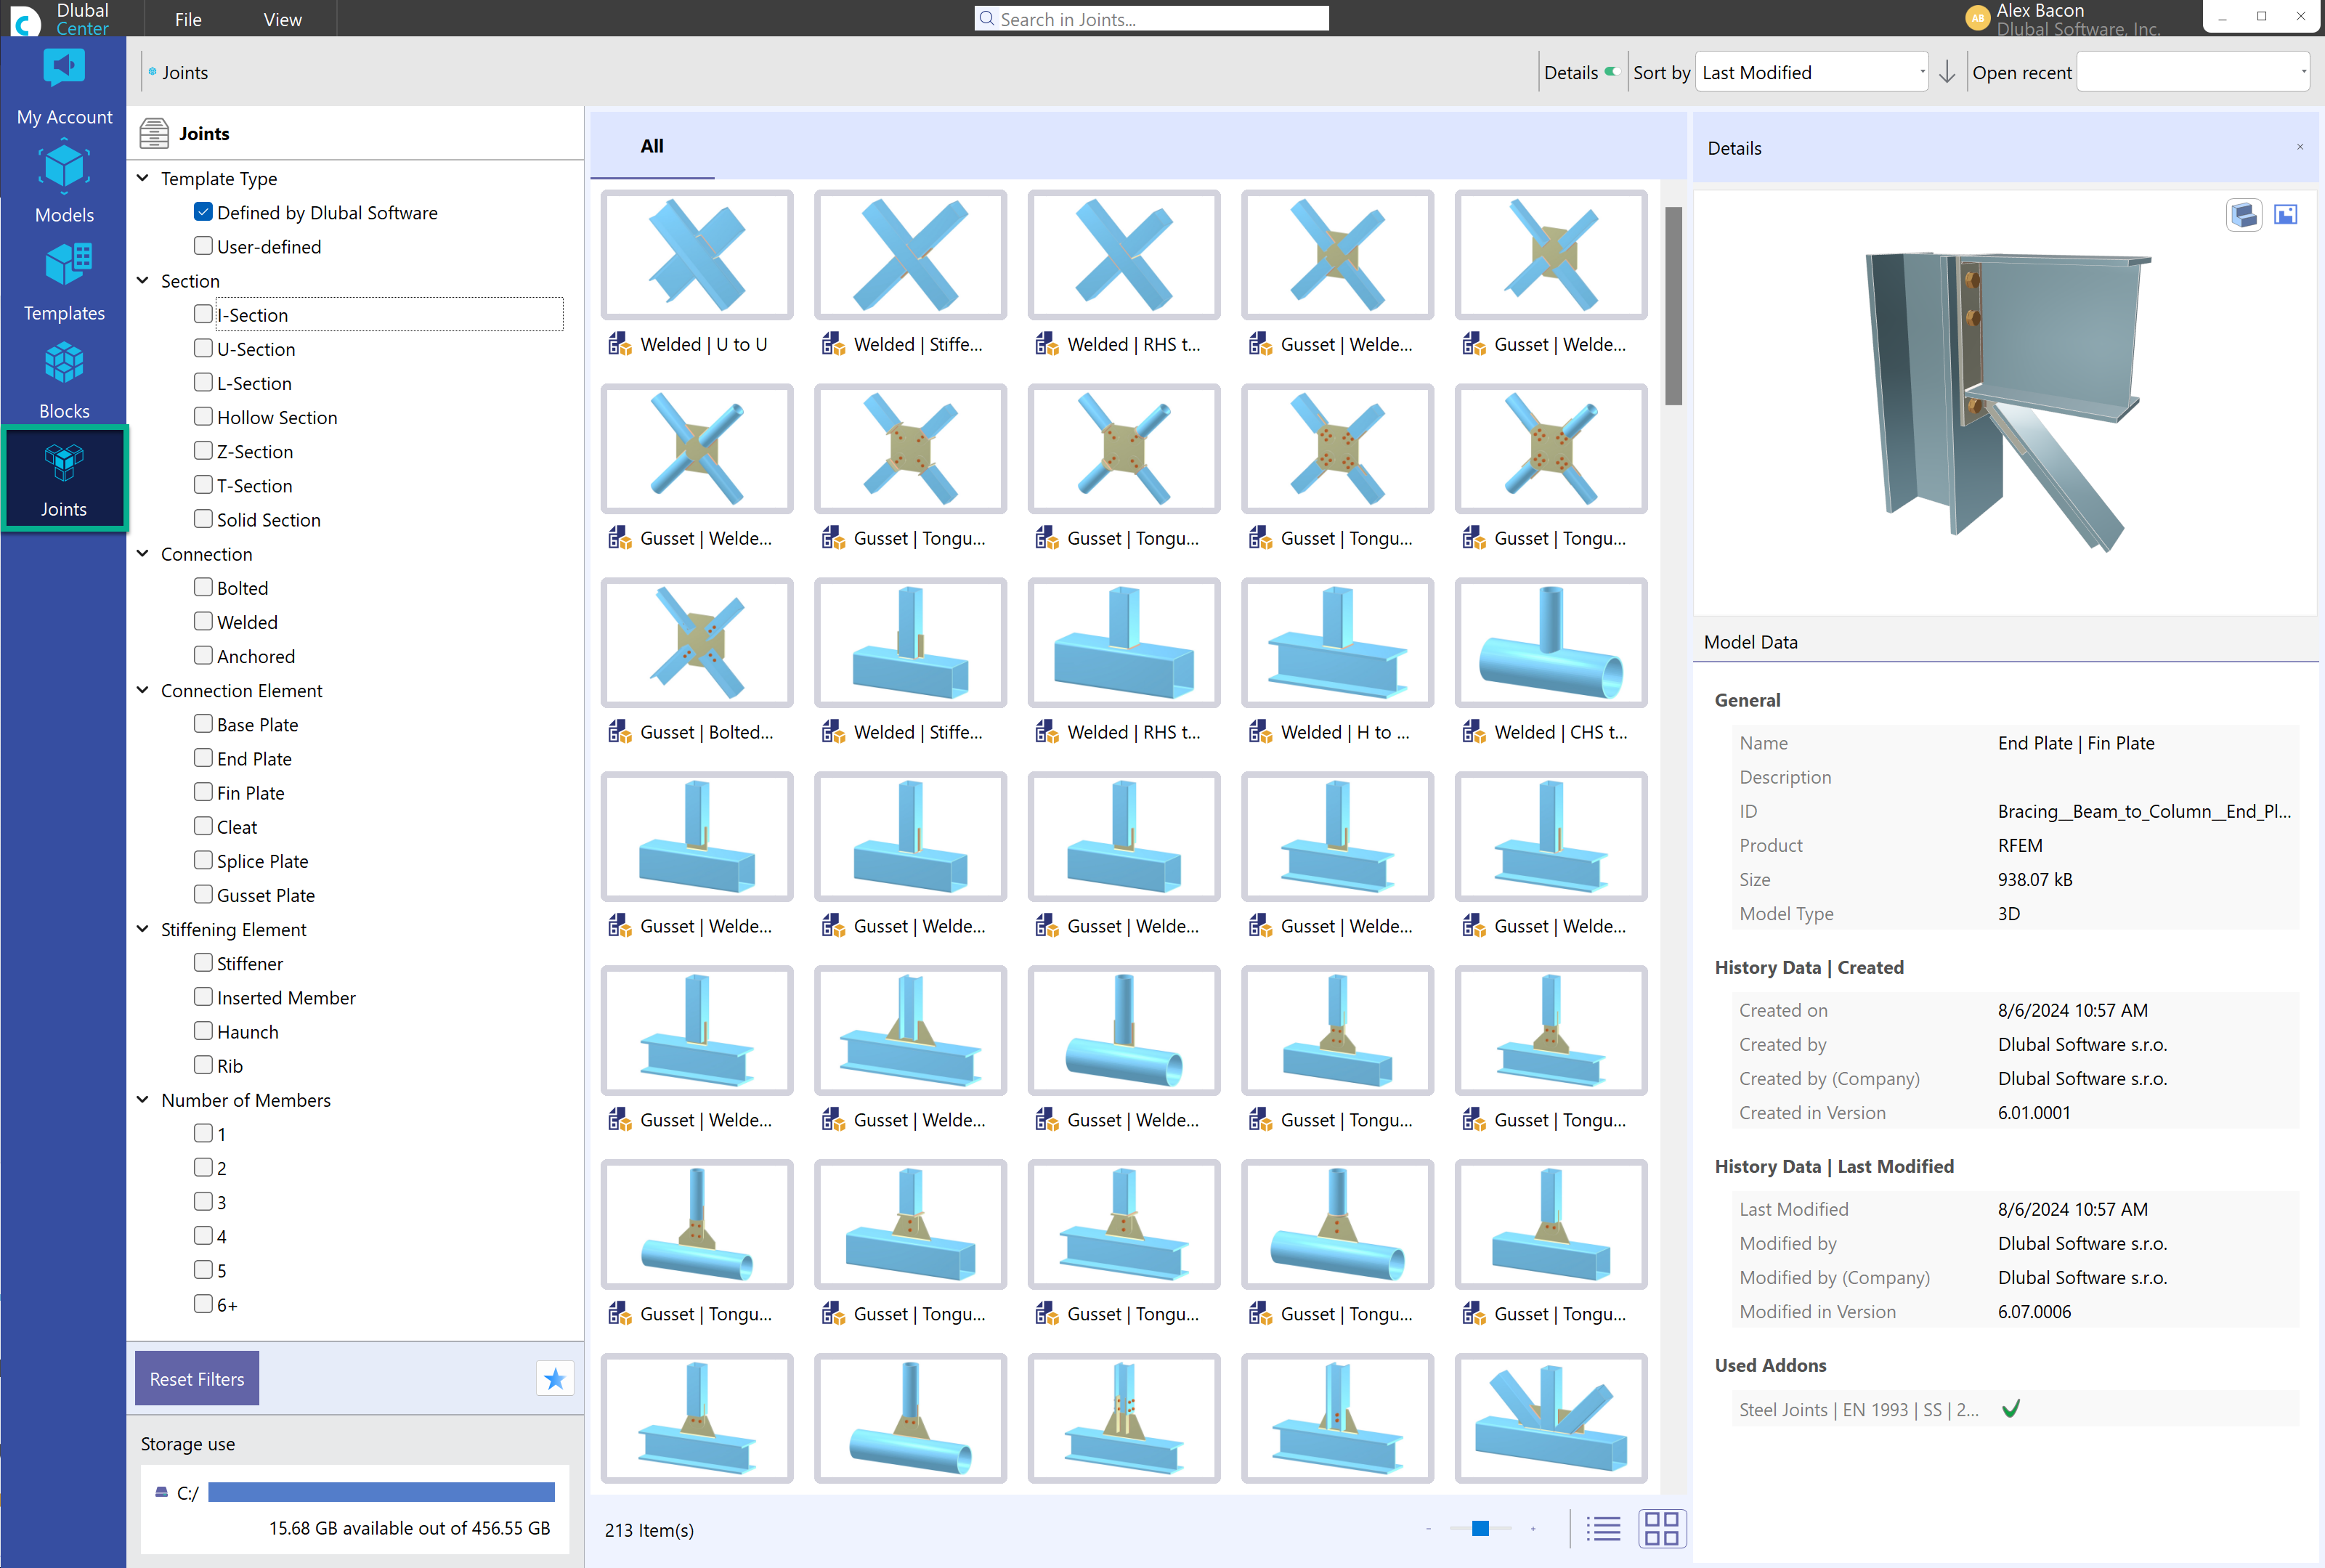Toggle the Bolted connection checkbox
Screen dimensions: 2325x1568
click(201, 586)
